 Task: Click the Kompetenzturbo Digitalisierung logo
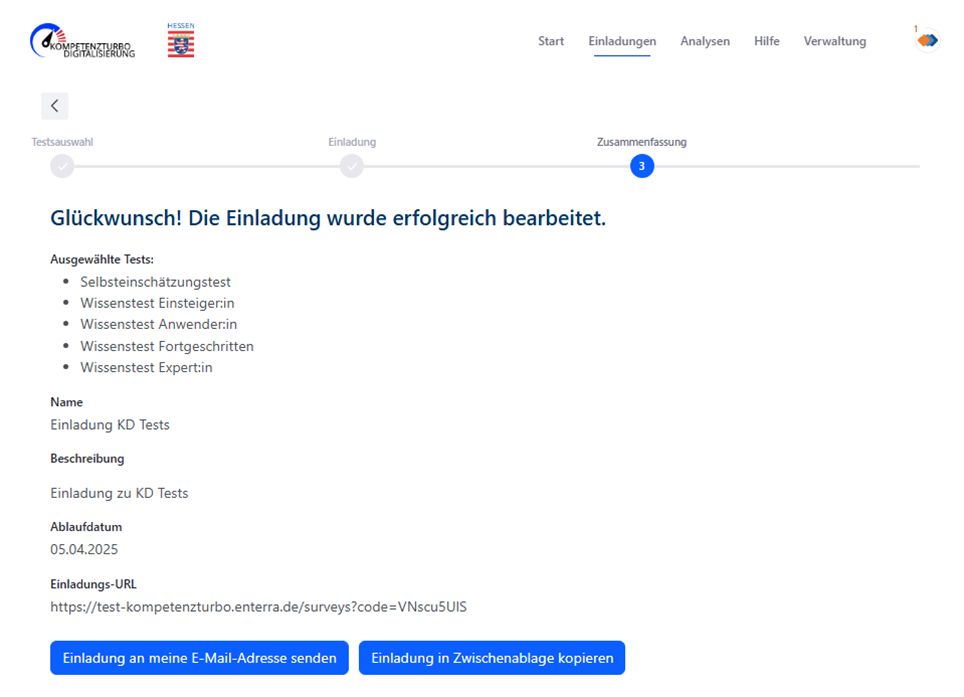point(83,41)
